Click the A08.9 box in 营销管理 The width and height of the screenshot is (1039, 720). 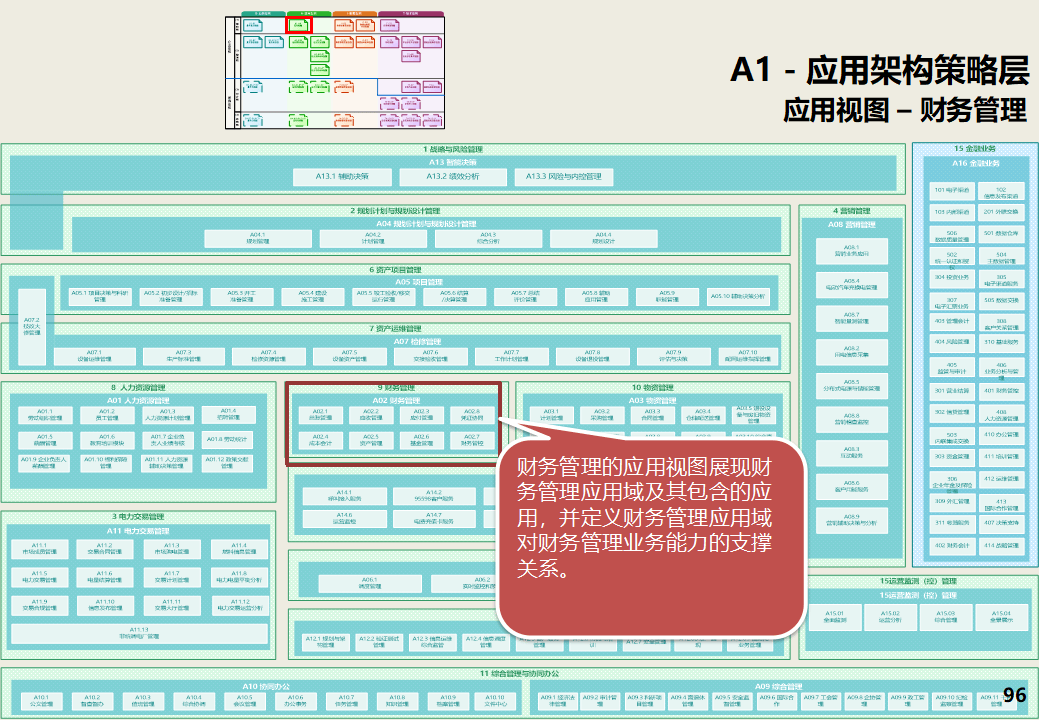click(x=852, y=520)
